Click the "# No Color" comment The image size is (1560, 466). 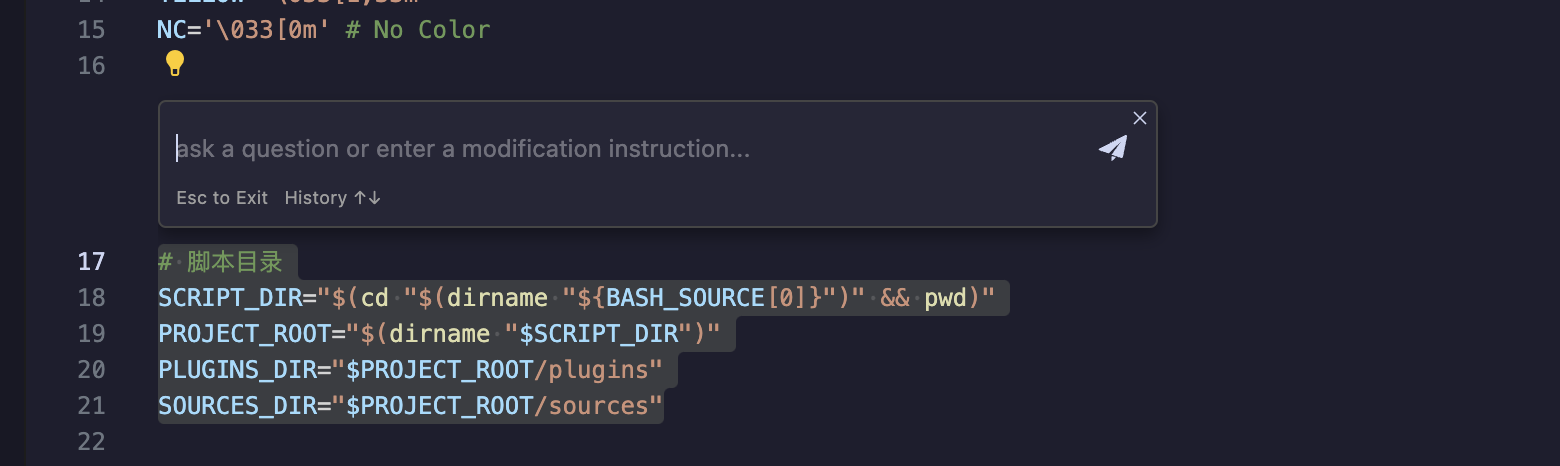(x=418, y=30)
